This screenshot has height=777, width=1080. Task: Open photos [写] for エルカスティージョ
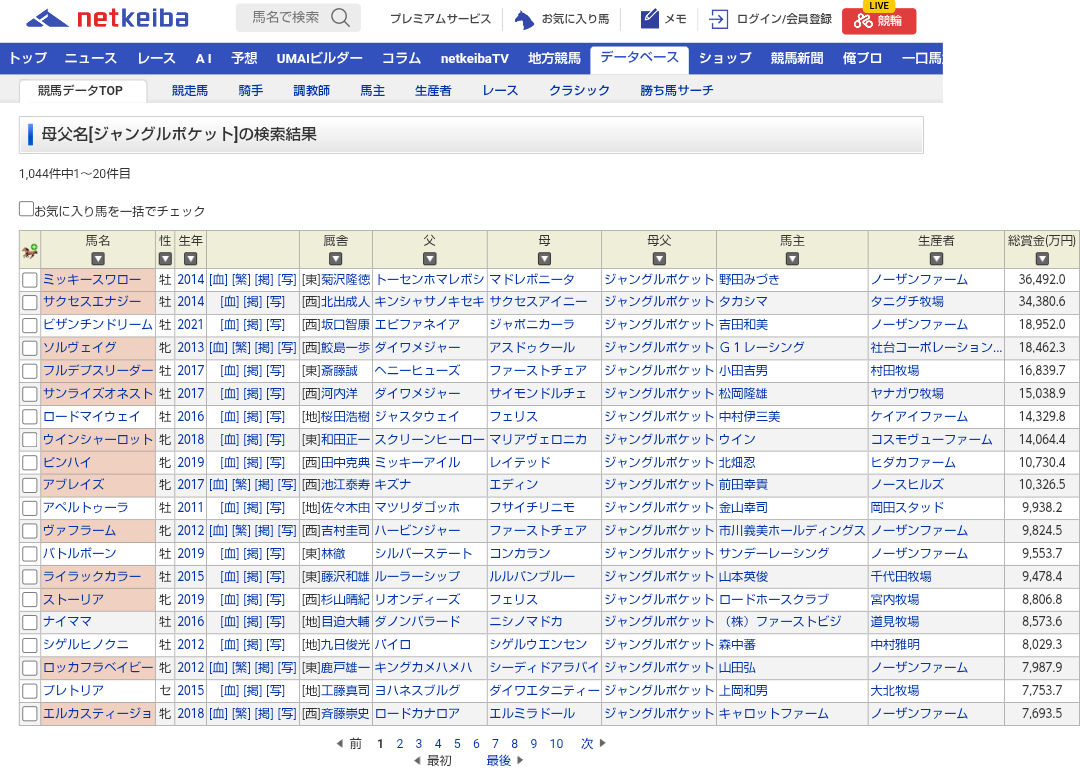(287, 714)
